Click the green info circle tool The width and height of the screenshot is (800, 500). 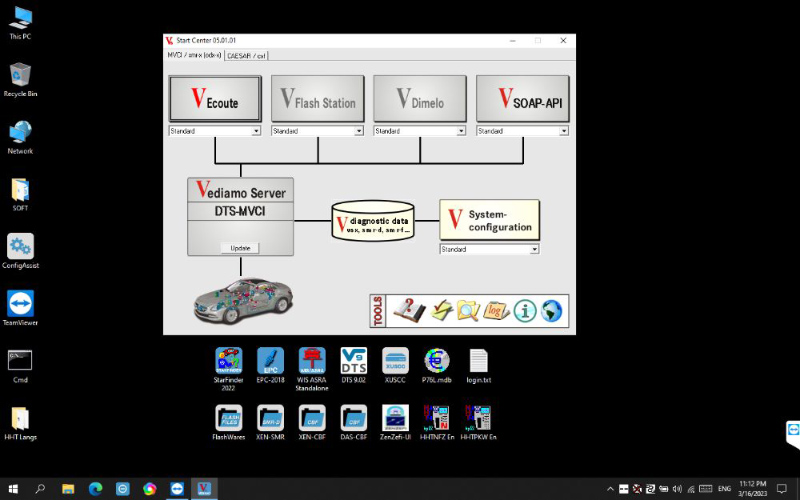525,311
